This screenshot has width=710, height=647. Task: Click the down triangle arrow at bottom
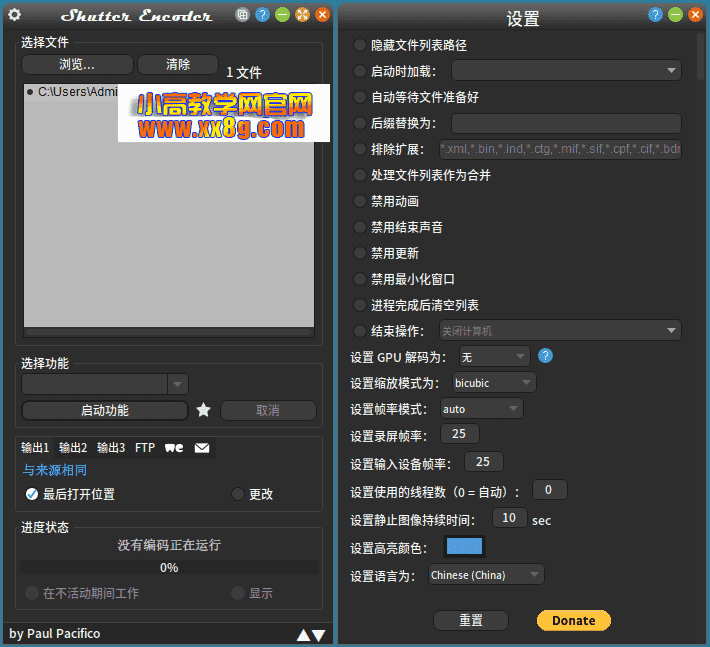319,635
